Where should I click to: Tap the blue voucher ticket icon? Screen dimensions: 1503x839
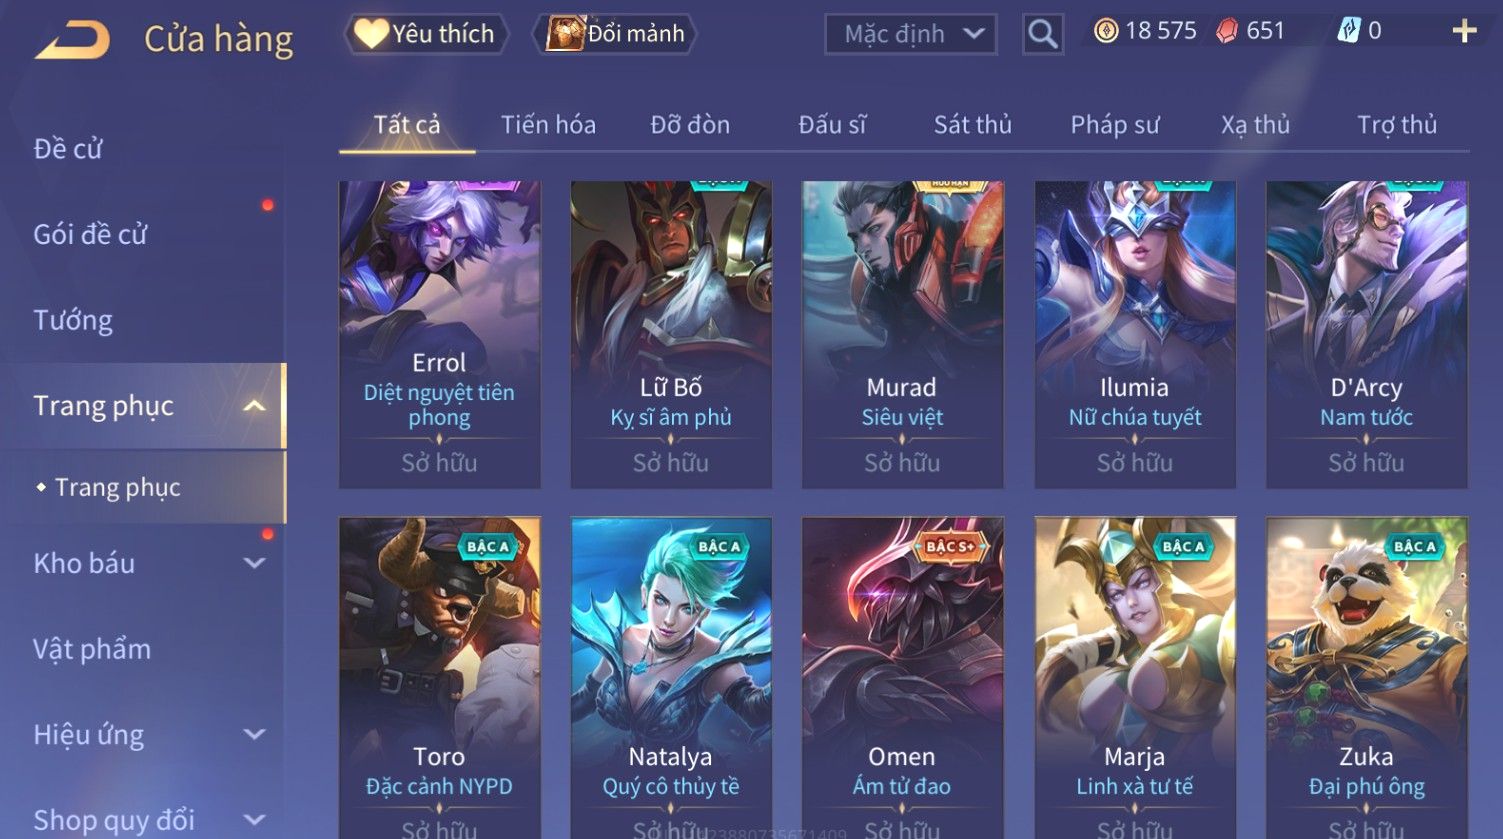pyautogui.click(x=1349, y=32)
